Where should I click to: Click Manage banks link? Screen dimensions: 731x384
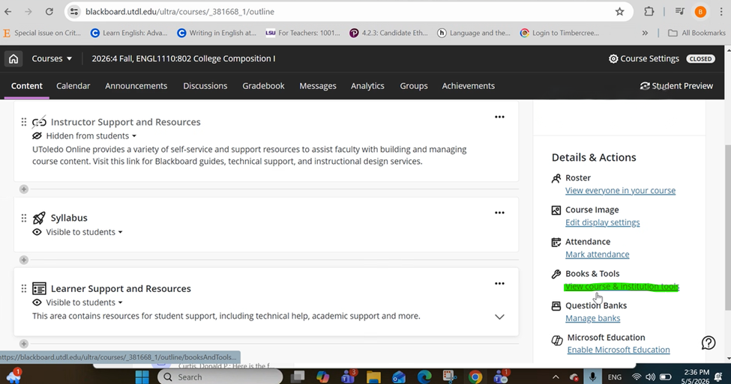point(593,318)
